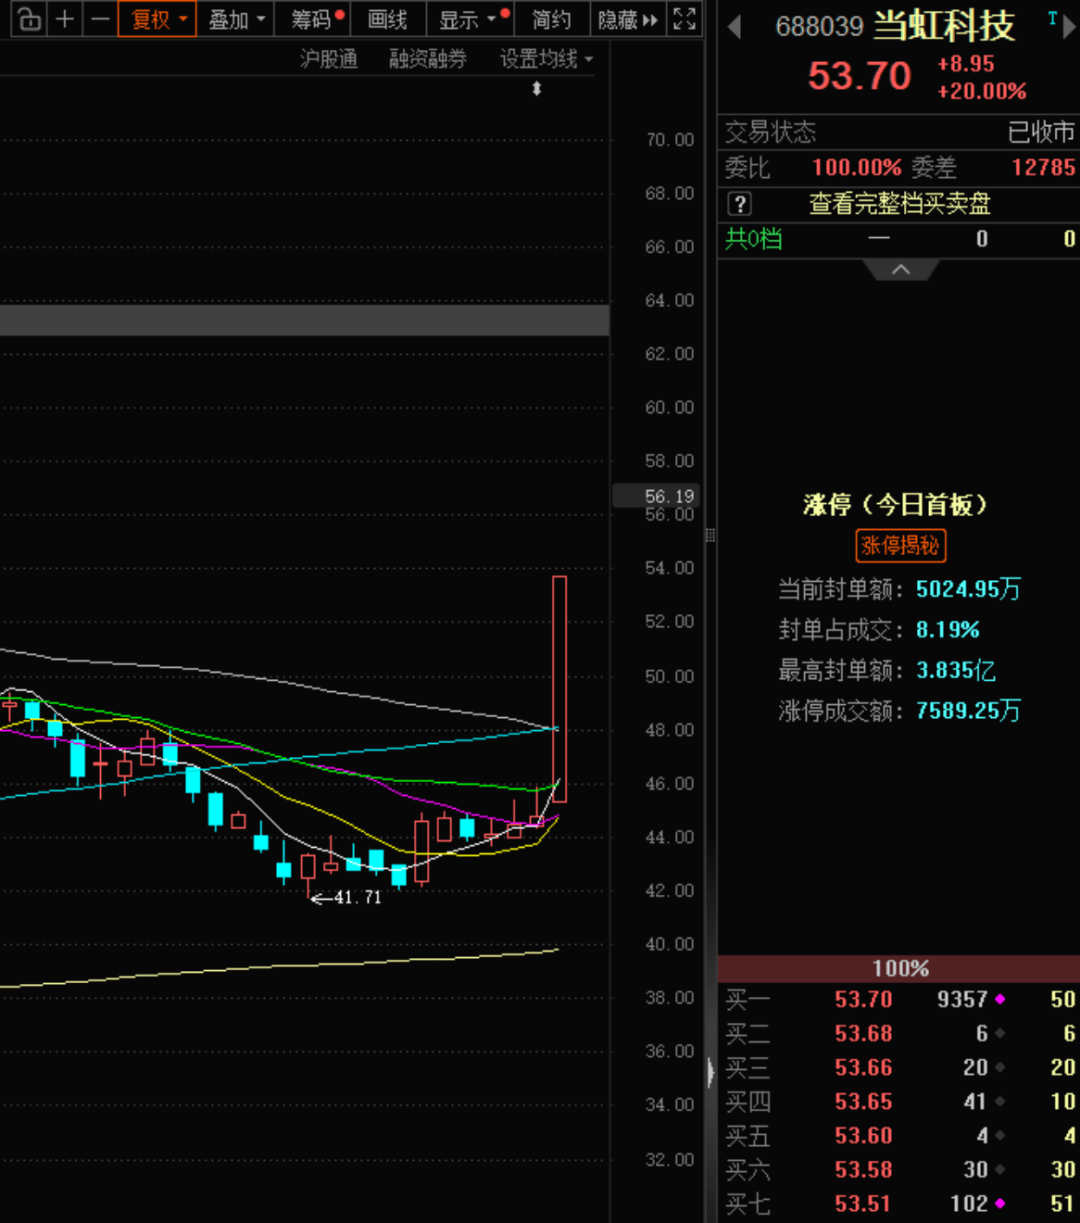Viewport: 1080px width, 1223px height.
Task: Click the up-down resize arrow icon
Action: [537, 89]
